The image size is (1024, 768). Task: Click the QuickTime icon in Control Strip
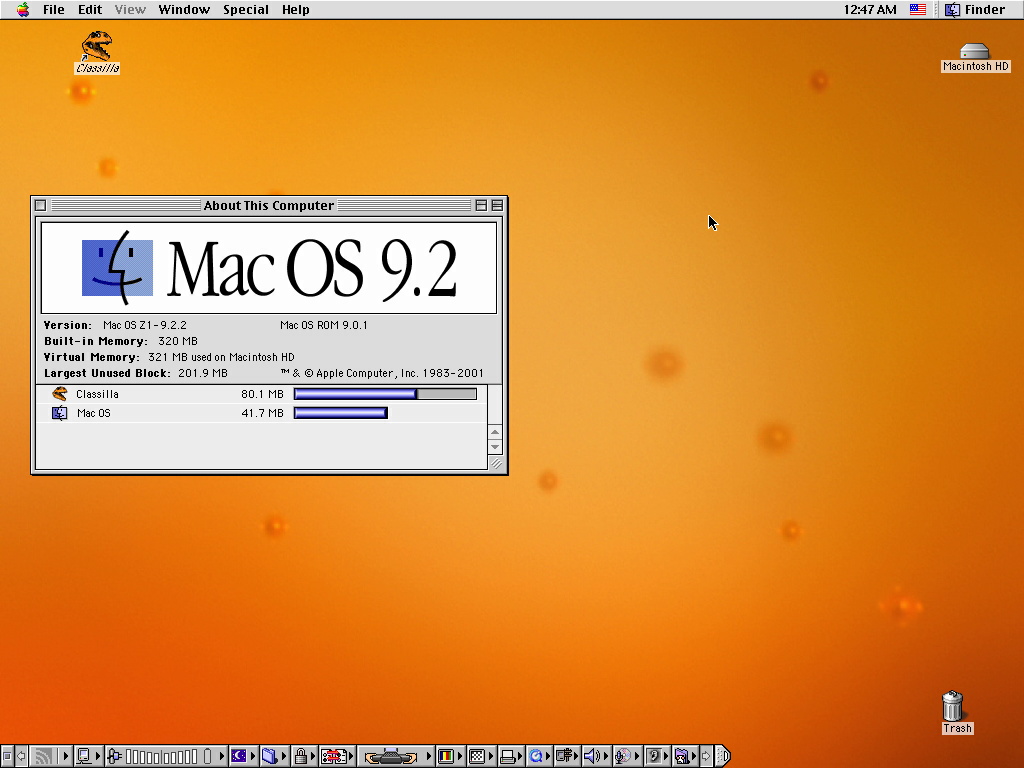537,756
